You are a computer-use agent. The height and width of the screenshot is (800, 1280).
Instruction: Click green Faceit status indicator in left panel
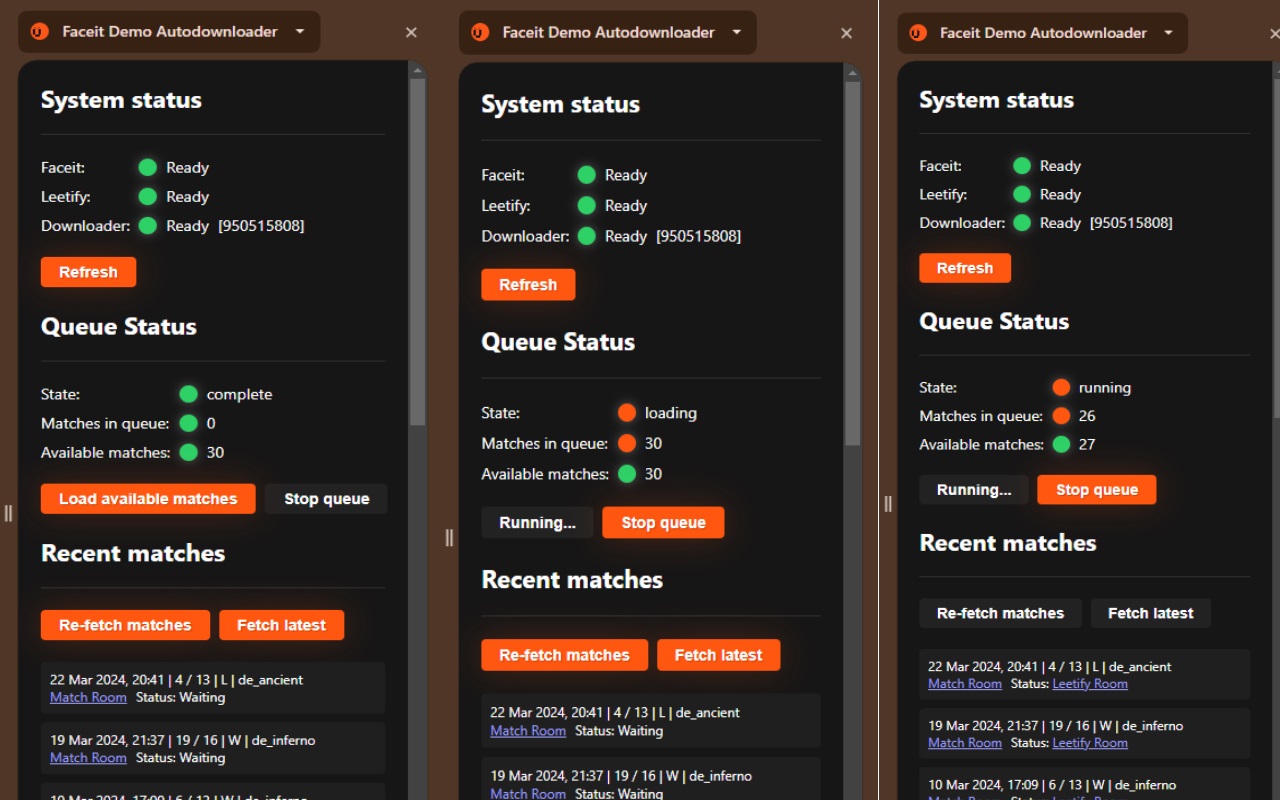click(148, 168)
